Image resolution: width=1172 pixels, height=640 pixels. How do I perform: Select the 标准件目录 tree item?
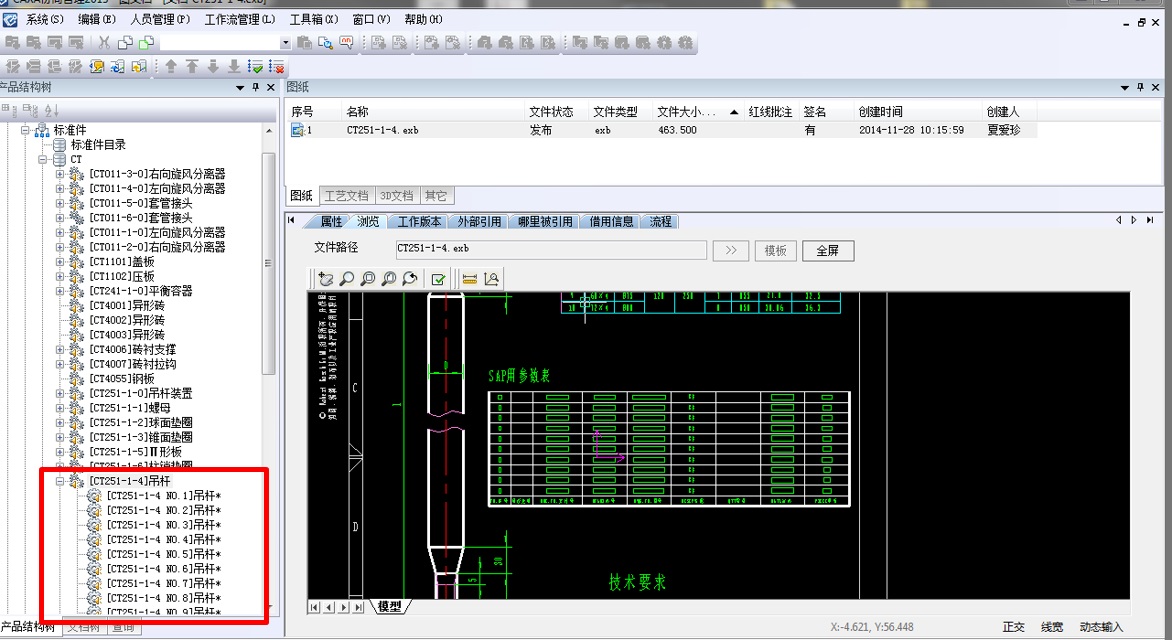(x=99, y=145)
